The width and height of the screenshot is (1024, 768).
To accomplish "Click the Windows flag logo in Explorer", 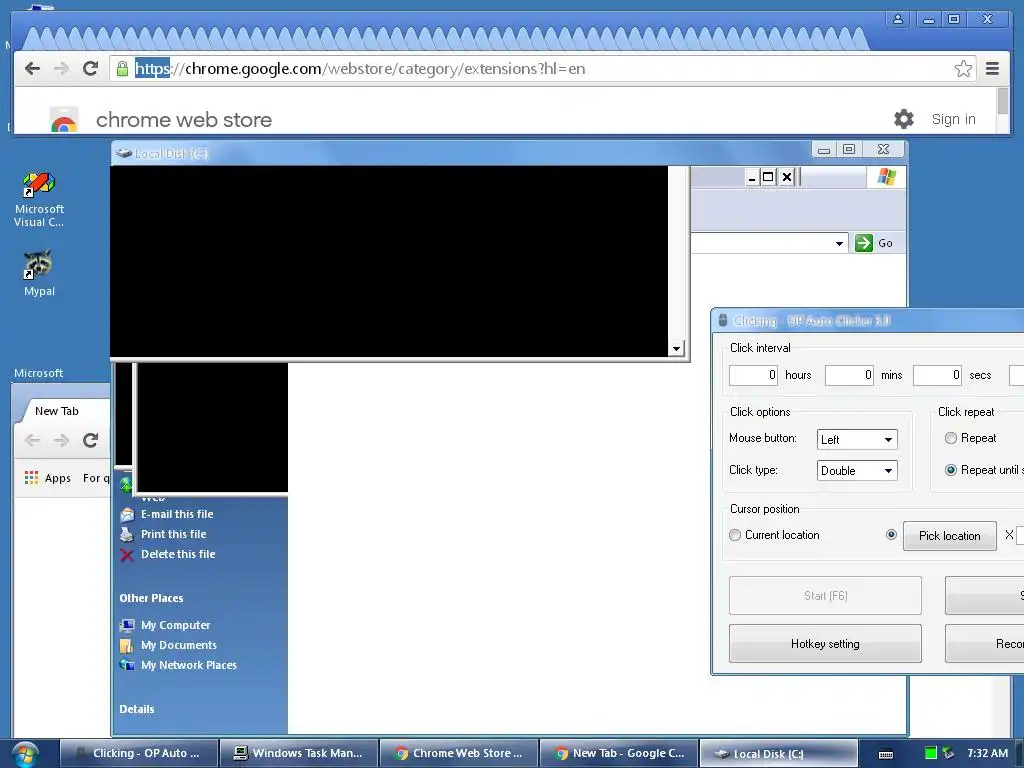I will pyautogui.click(x=886, y=176).
